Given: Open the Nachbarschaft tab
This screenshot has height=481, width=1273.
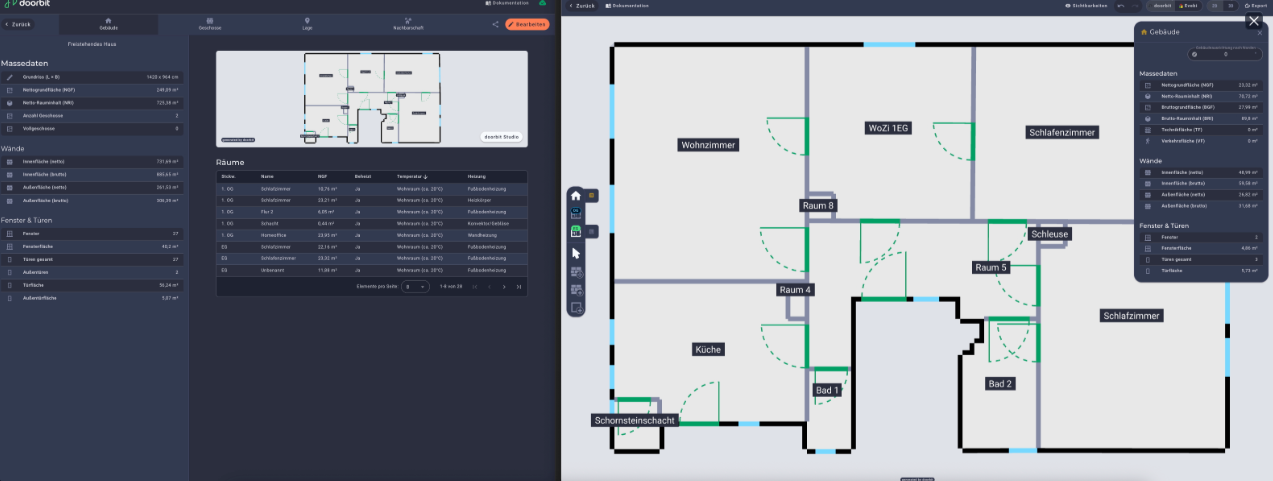Looking at the screenshot, I should tap(408, 23).
